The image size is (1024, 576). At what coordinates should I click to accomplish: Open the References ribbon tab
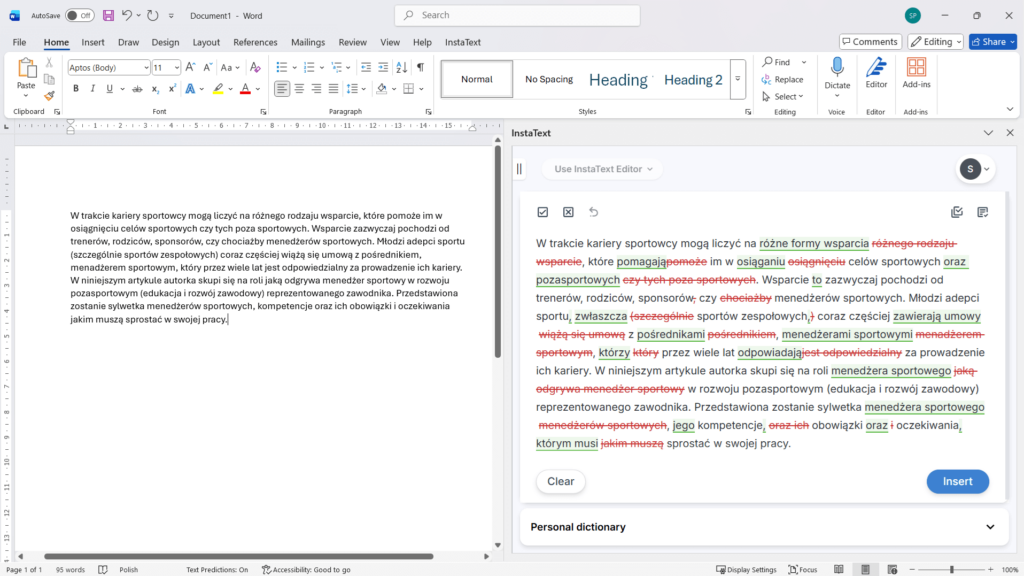[255, 42]
